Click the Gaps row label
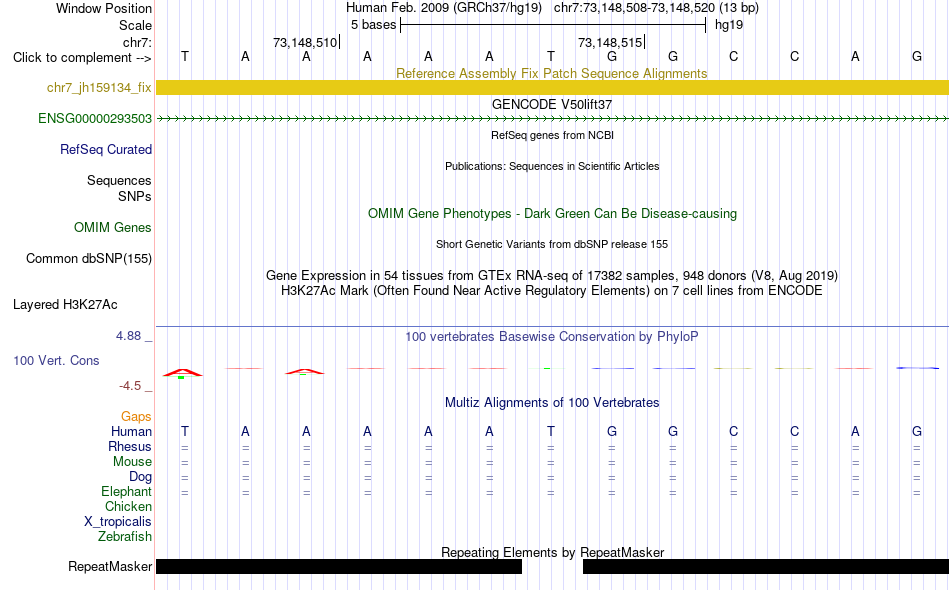The width and height of the screenshot is (950, 590). (x=136, y=416)
